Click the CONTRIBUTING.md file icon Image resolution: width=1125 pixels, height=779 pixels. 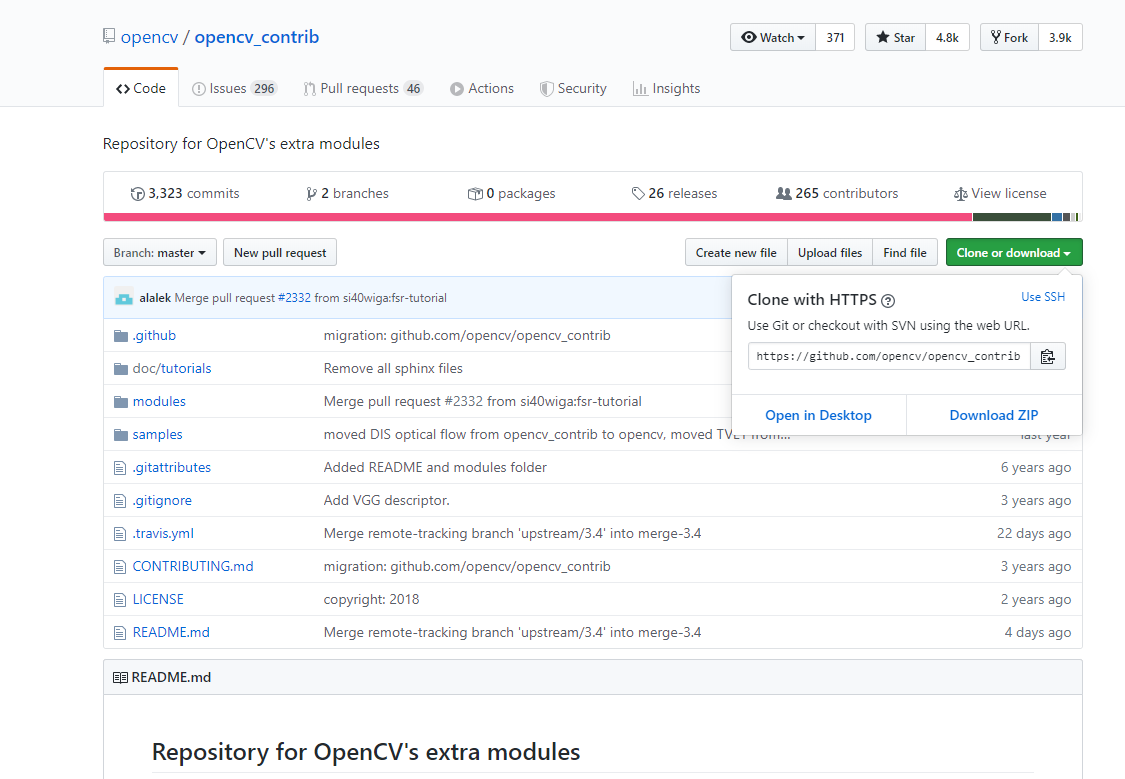click(x=120, y=567)
